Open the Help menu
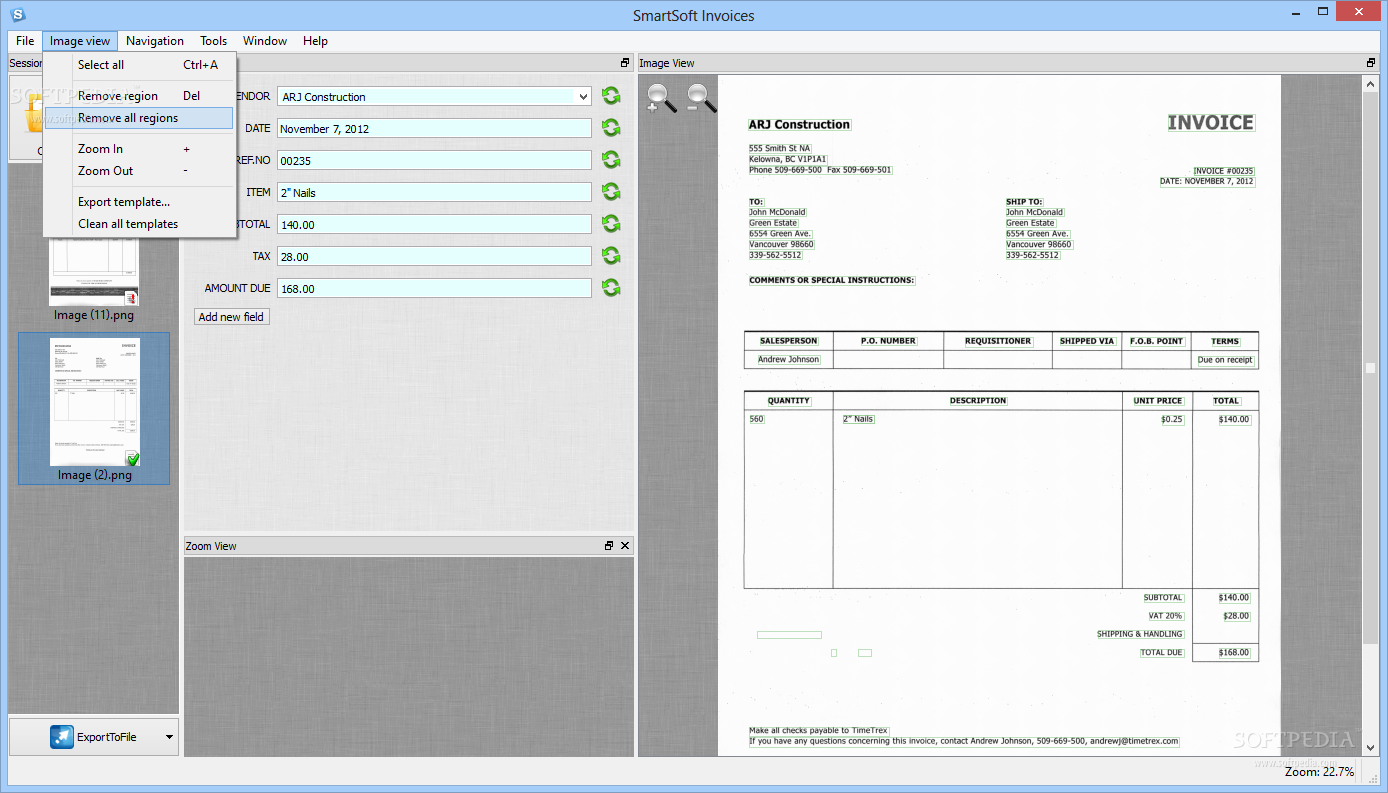 coord(315,41)
